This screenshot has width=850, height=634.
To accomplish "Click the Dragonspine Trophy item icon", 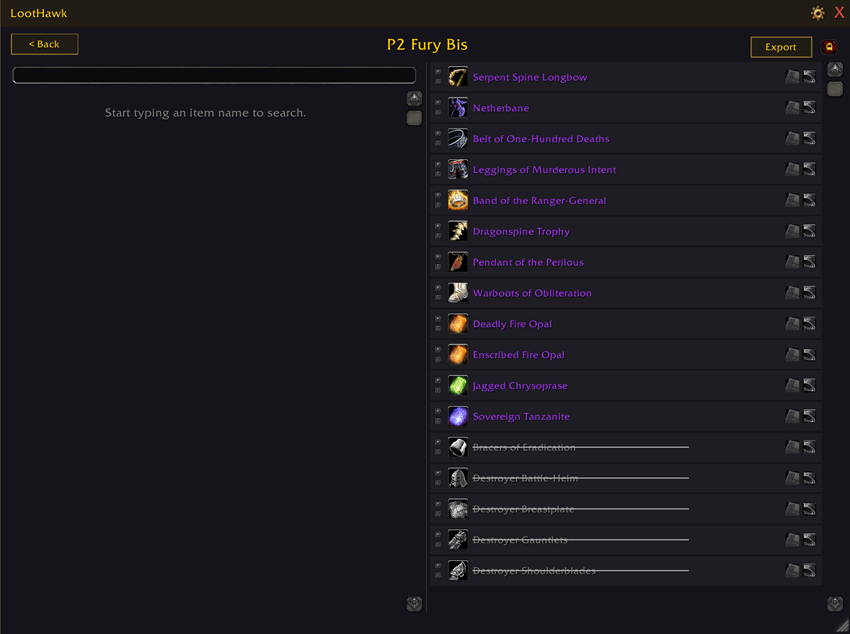I will pyautogui.click(x=458, y=231).
